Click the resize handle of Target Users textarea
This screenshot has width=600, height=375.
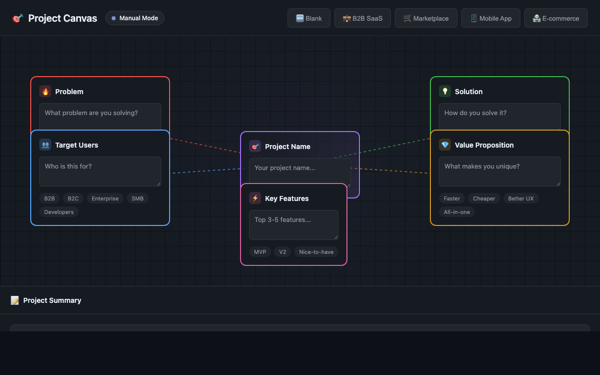pyautogui.click(x=158, y=184)
